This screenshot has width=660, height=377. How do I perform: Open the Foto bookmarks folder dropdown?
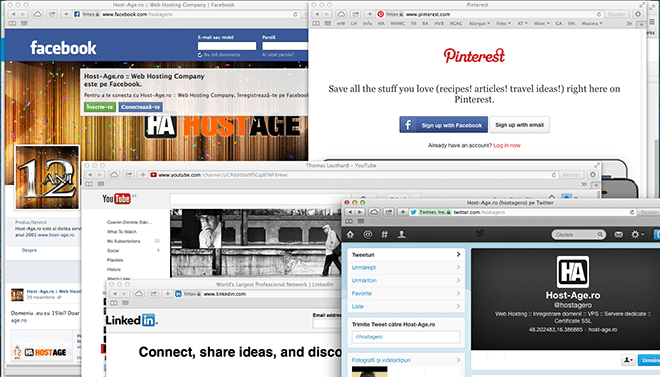click(503, 24)
